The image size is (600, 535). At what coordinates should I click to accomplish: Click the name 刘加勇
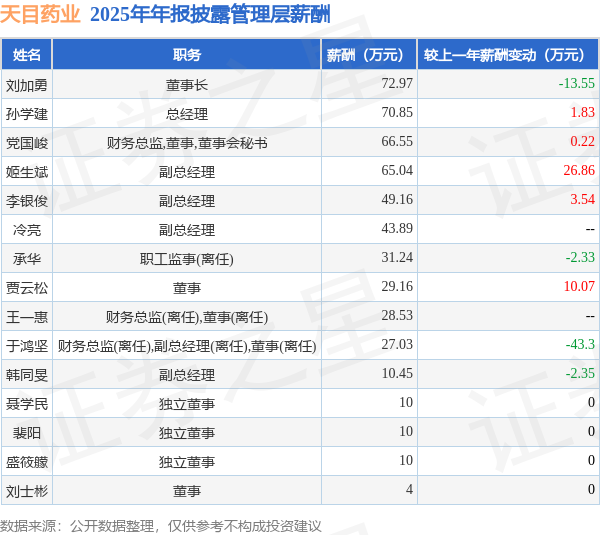tap(27, 84)
